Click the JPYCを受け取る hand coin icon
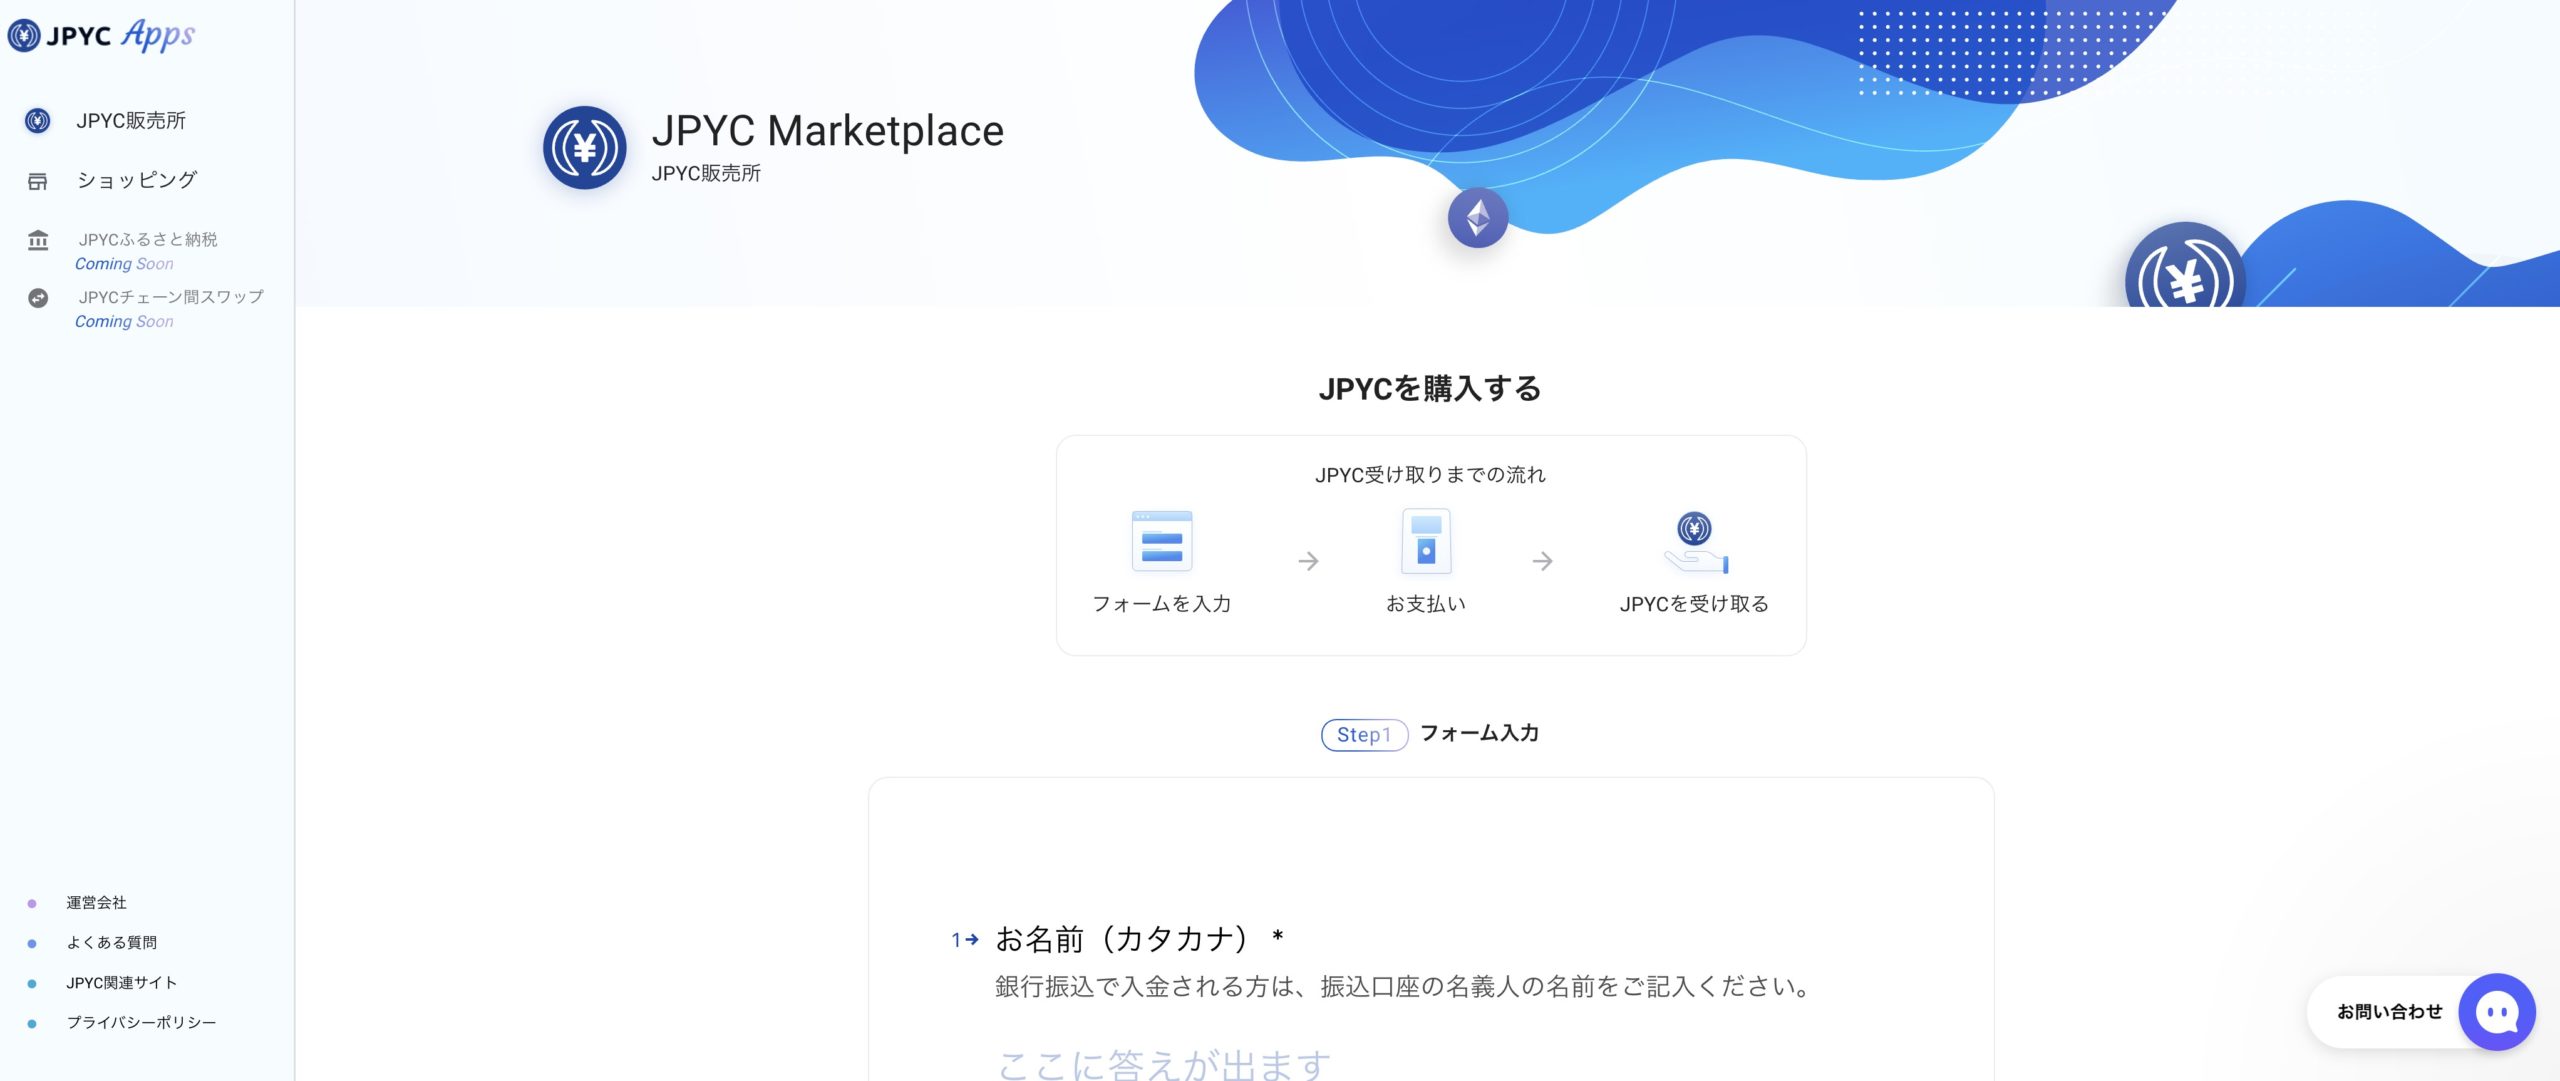This screenshot has width=2560, height=1081. (1695, 543)
